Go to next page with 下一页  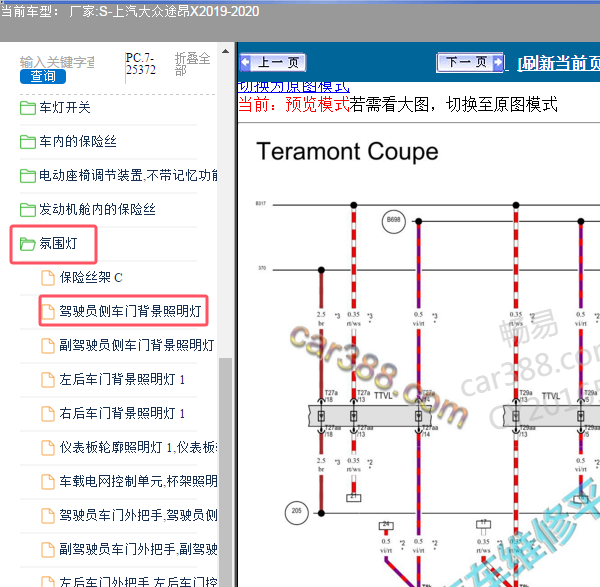pyautogui.click(x=470, y=62)
